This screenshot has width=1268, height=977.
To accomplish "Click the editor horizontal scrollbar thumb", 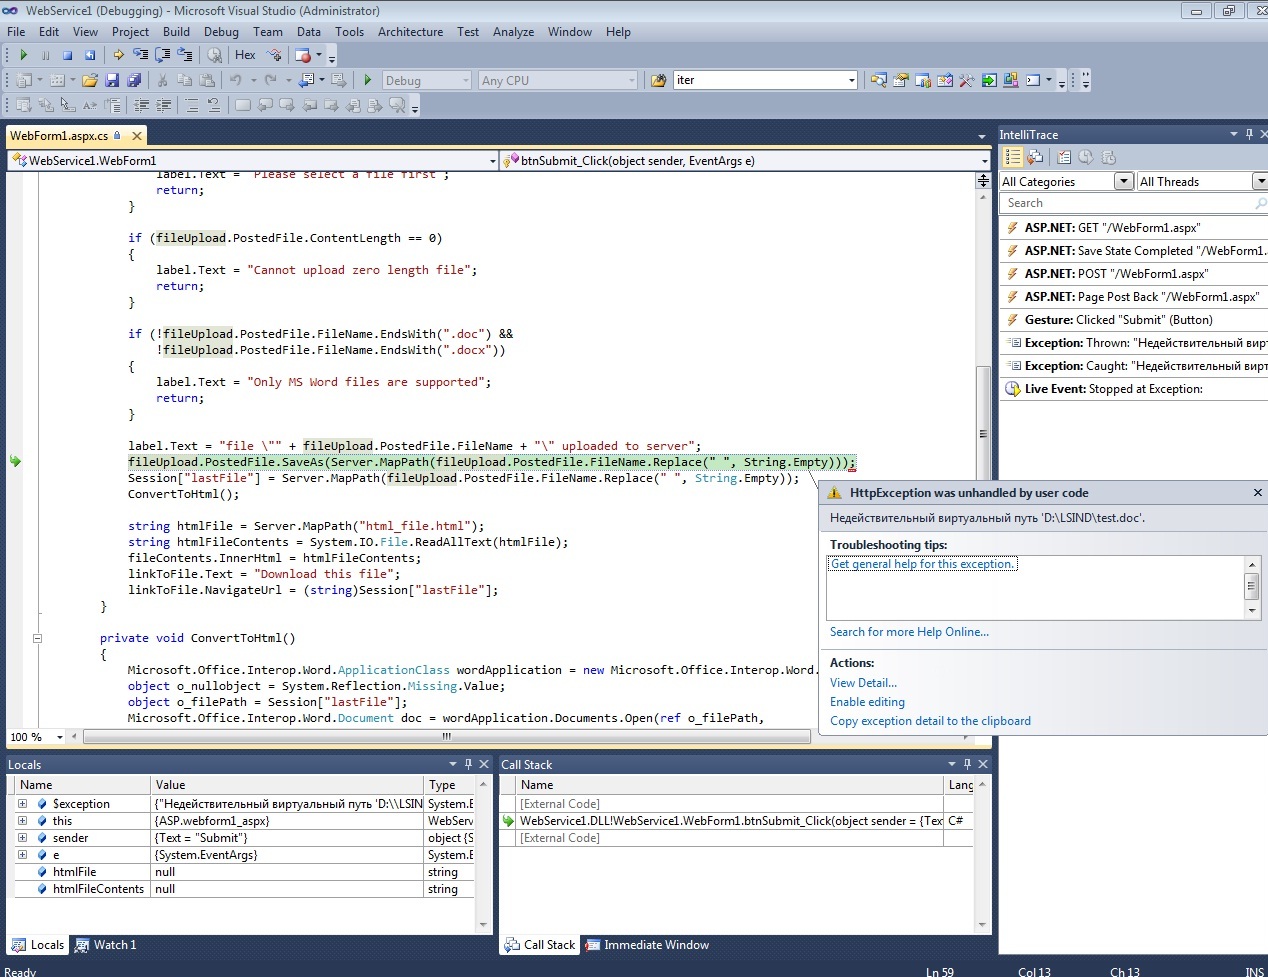I will 446,737.
